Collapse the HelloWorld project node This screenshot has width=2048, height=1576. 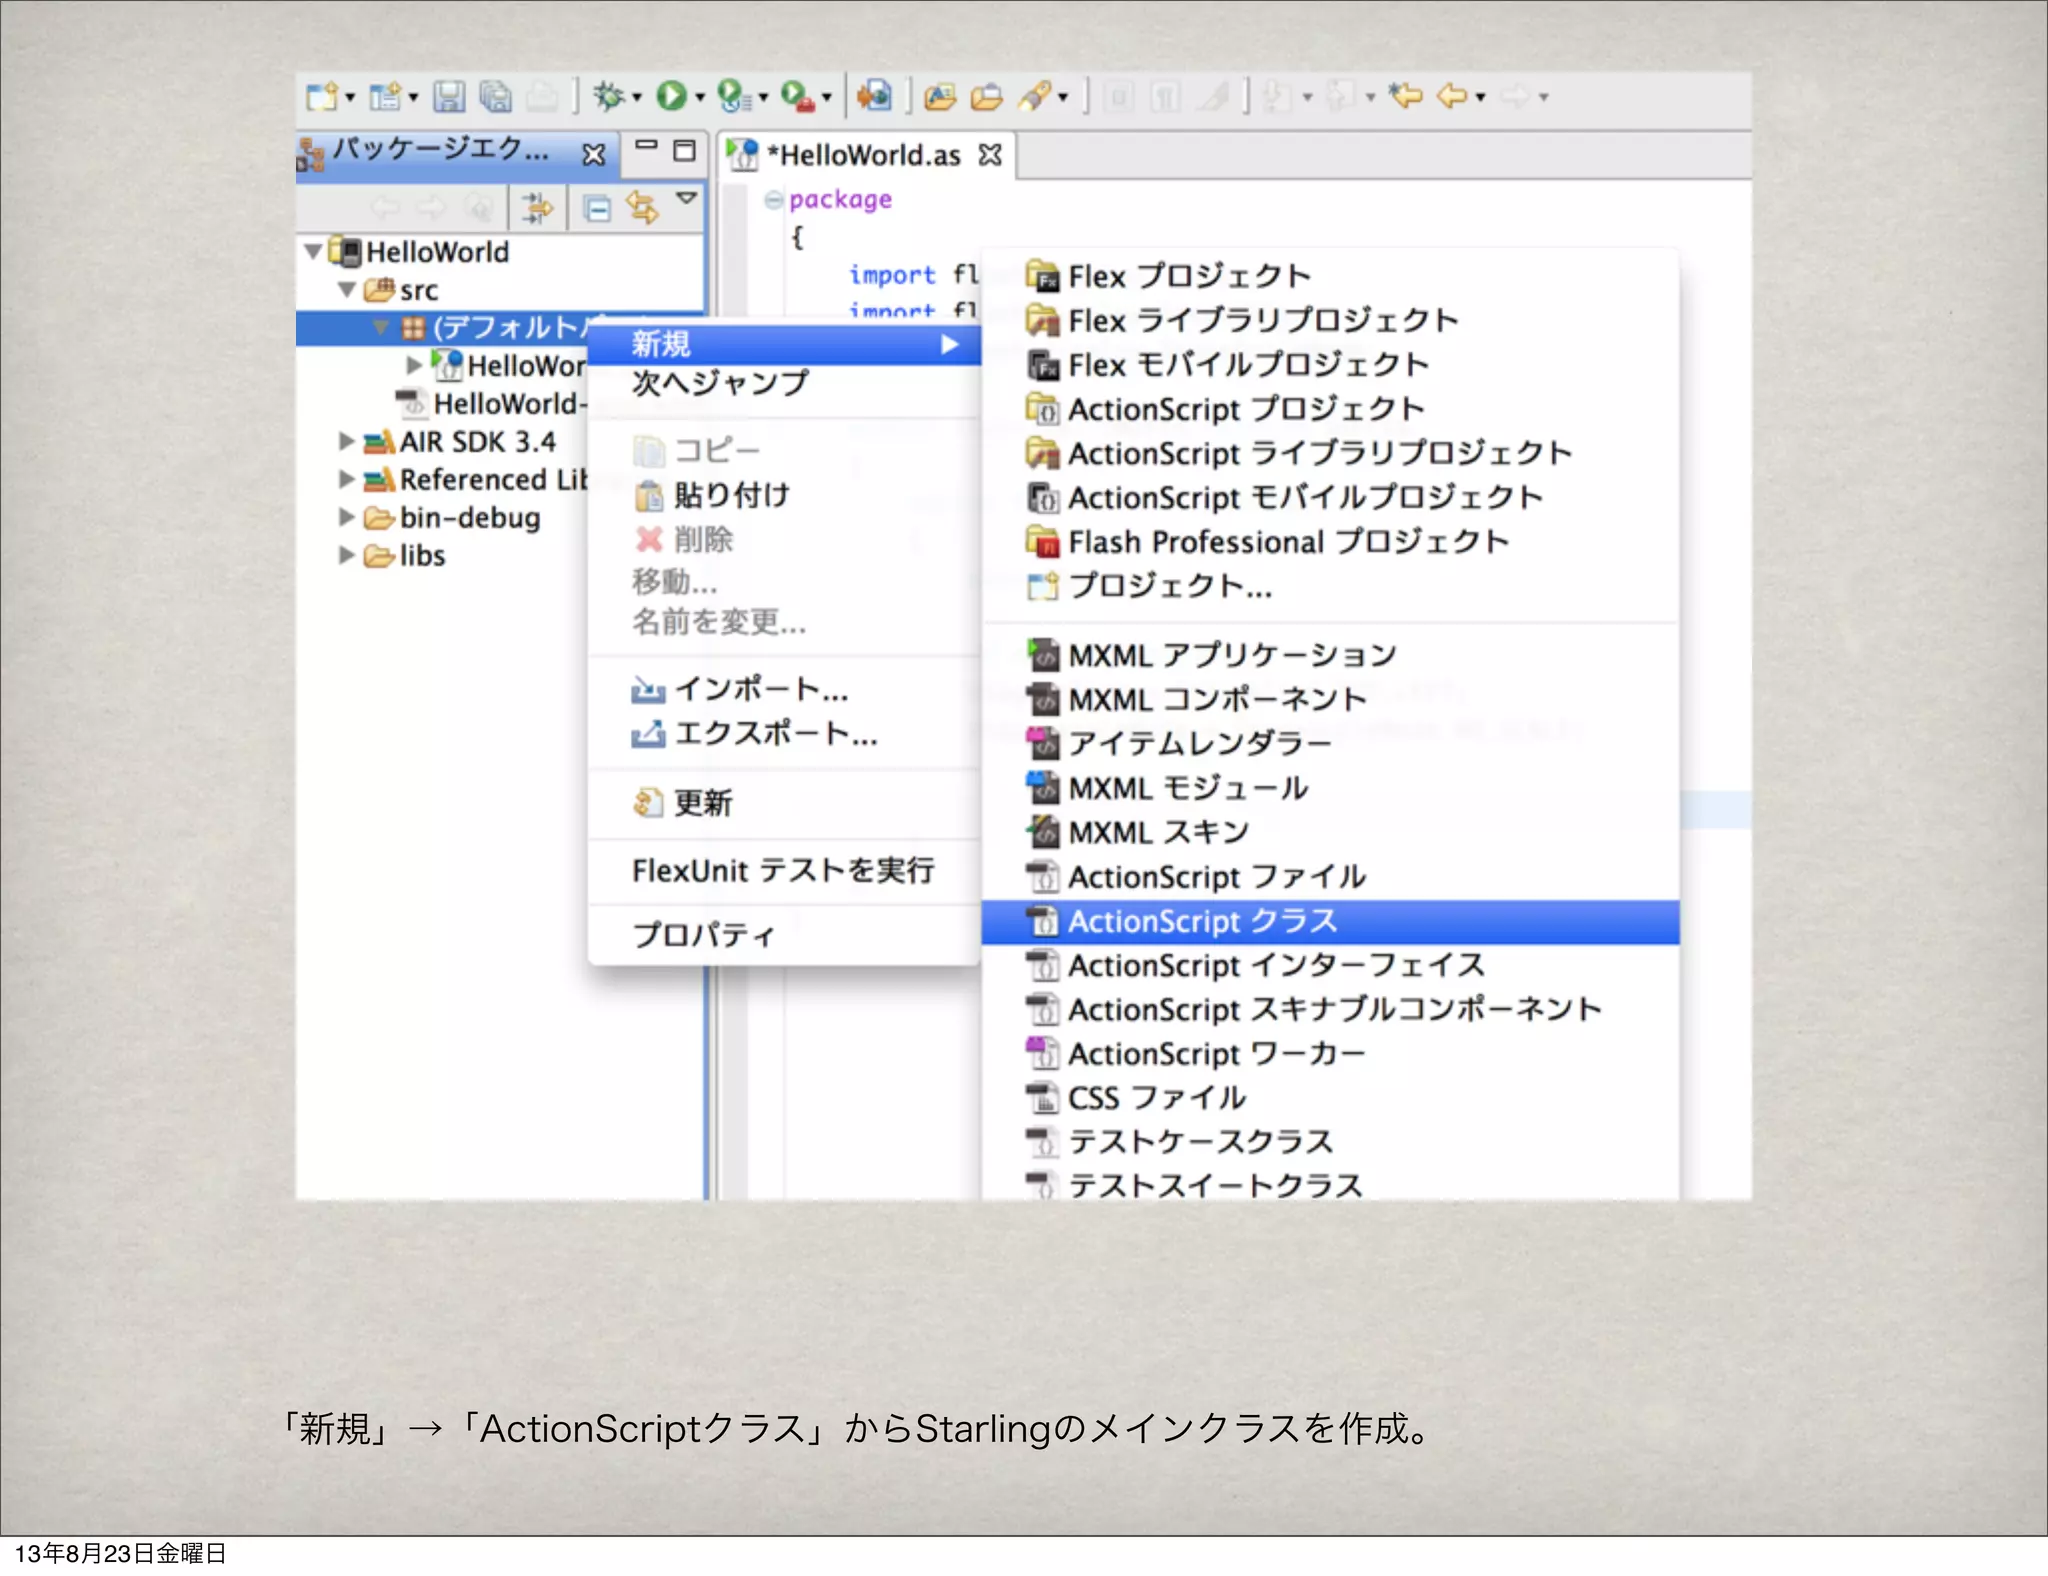314,251
